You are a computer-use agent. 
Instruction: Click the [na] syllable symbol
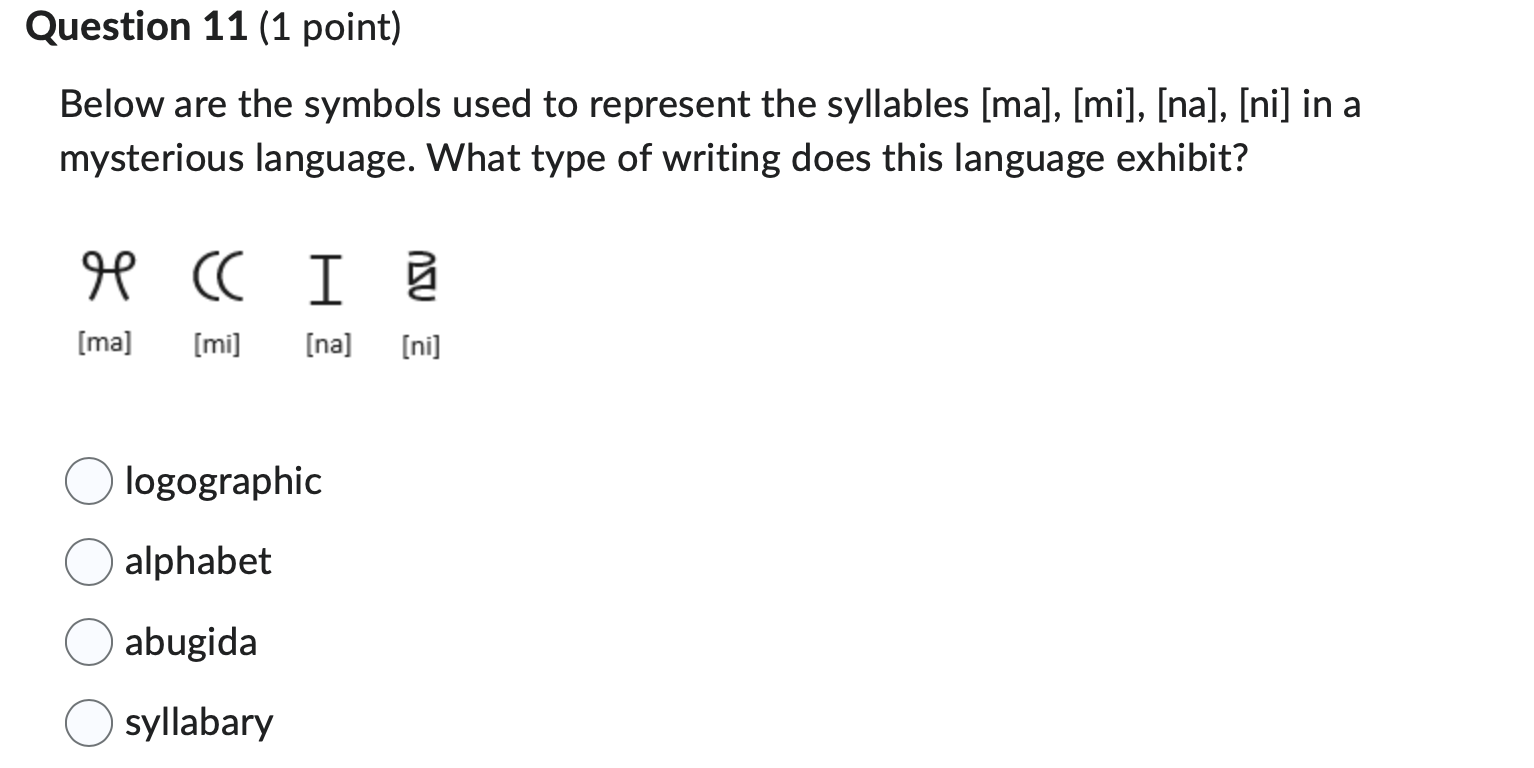[x=325, y=276]
